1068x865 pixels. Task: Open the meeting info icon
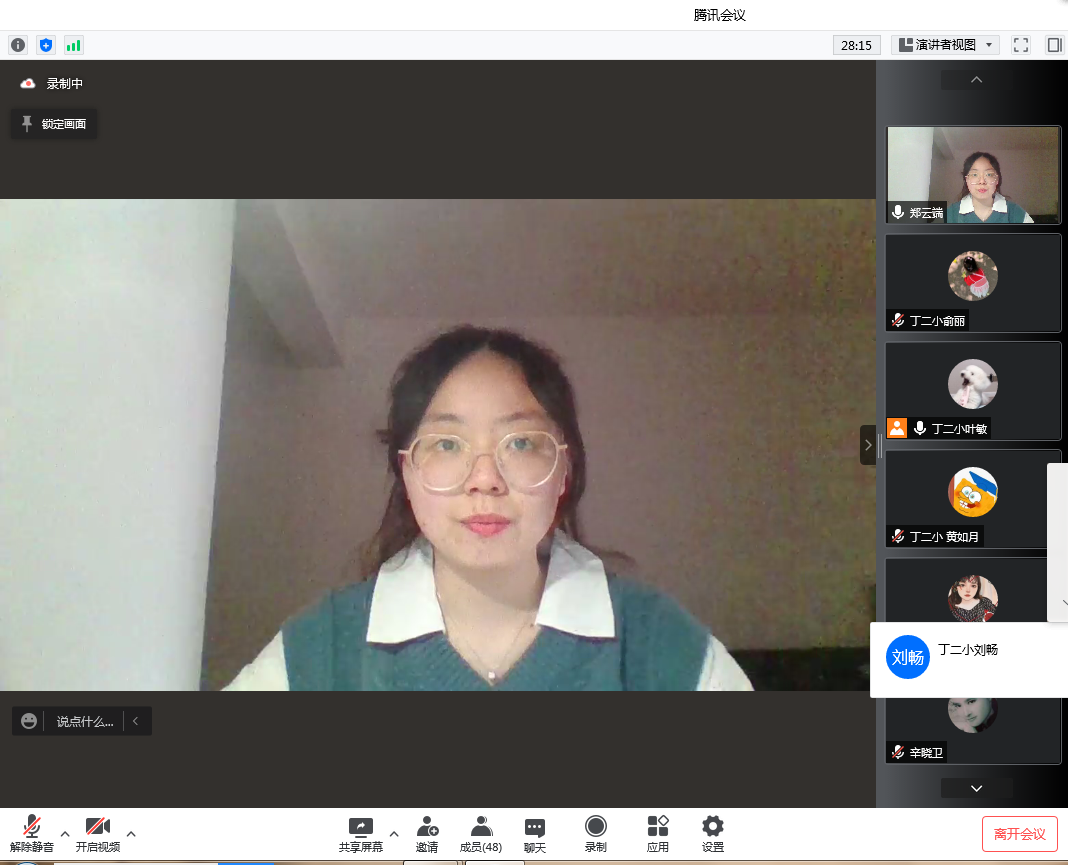(x=18, y=45)
